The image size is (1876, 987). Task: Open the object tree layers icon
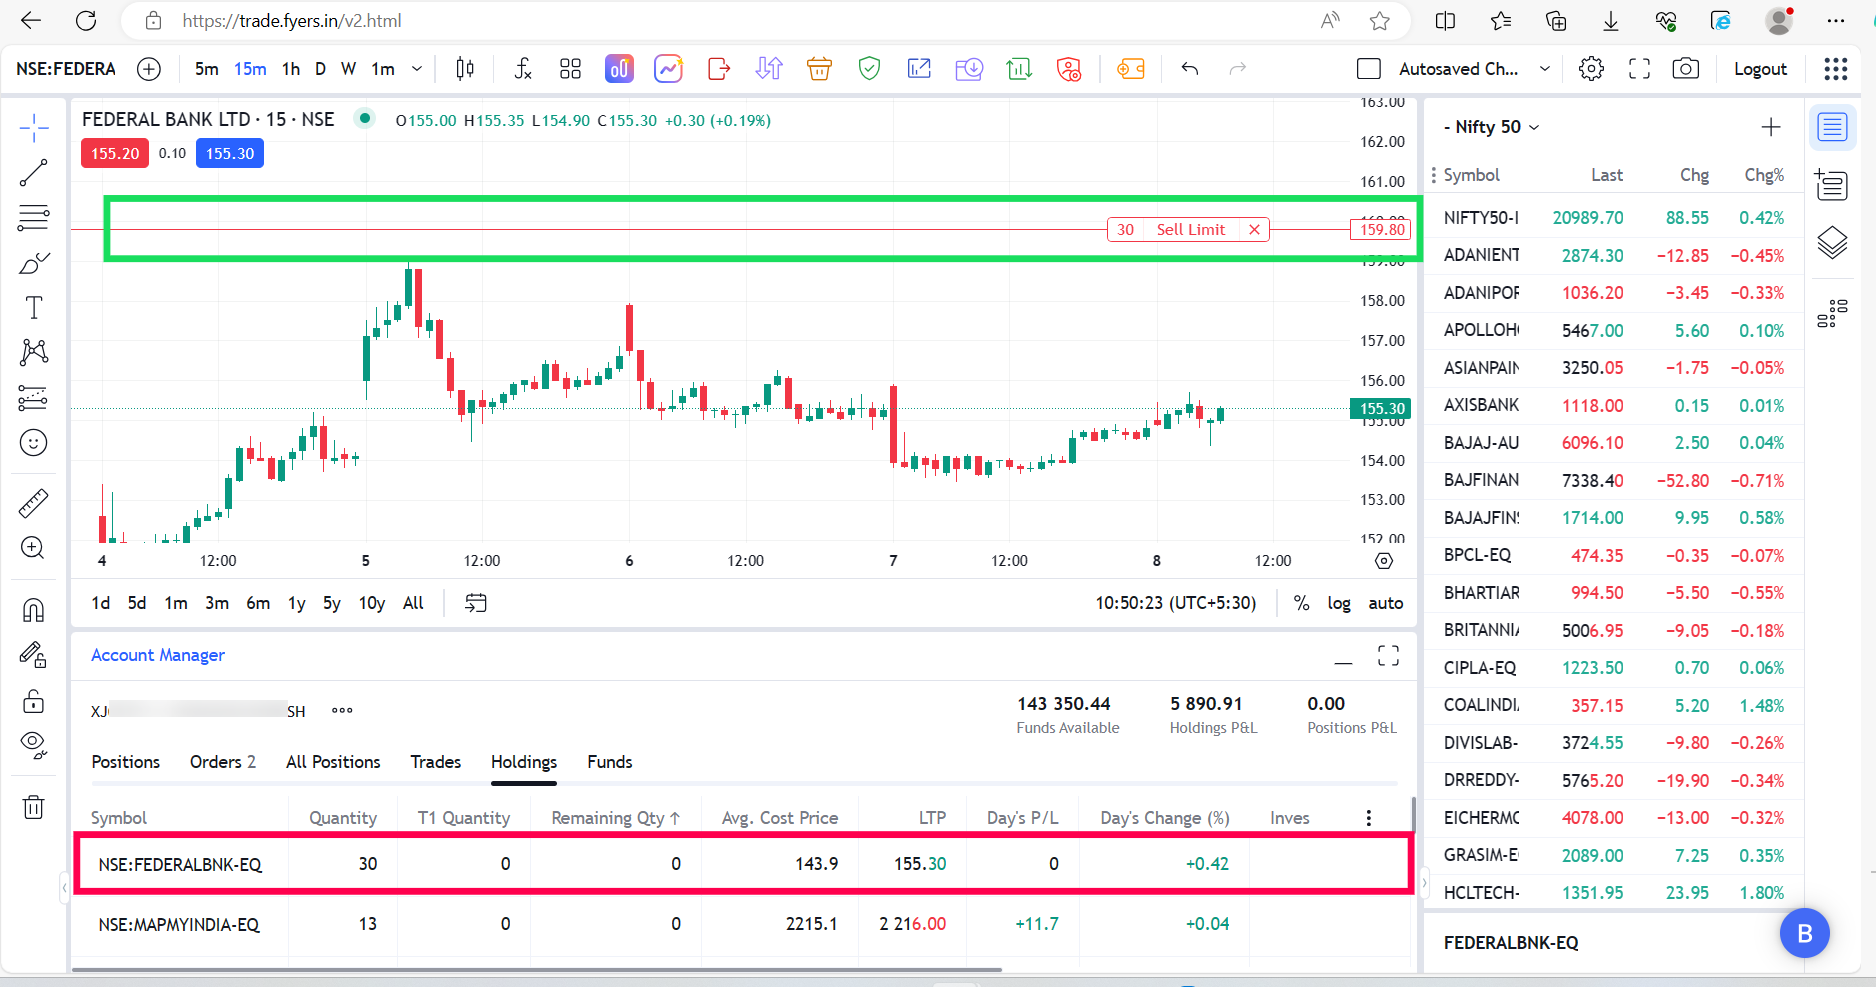tap(1832, 243)
